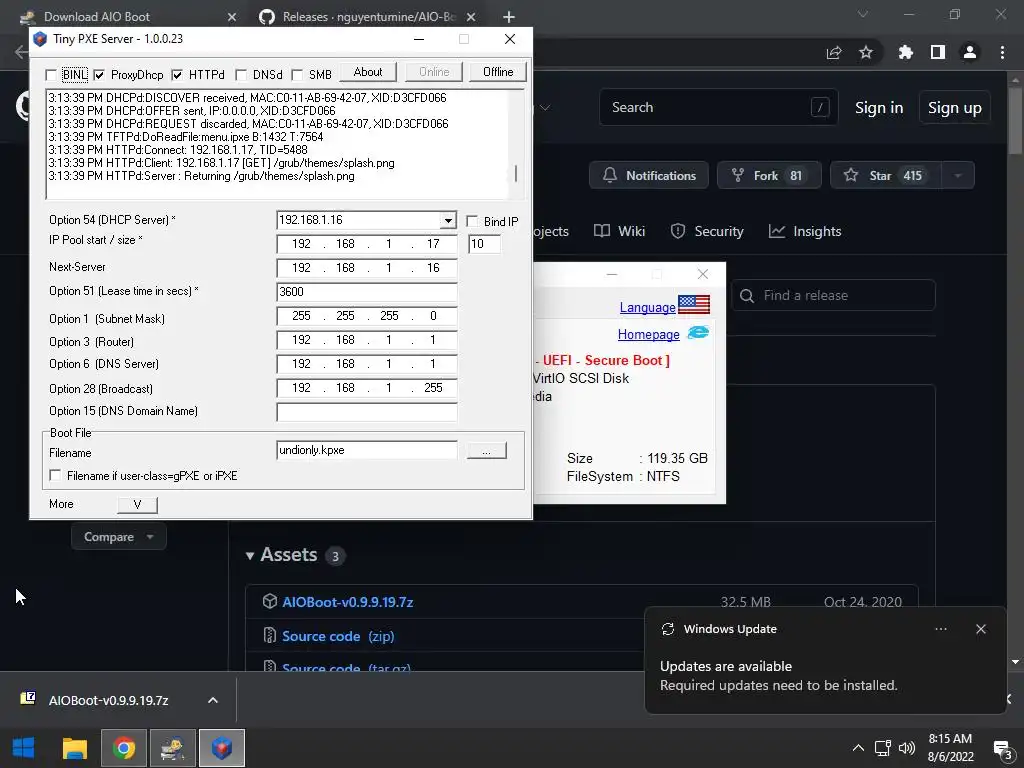Viewport: 1024px width, 768px height.
Task: Collapse the Assets section
Action: click(249, 556)
